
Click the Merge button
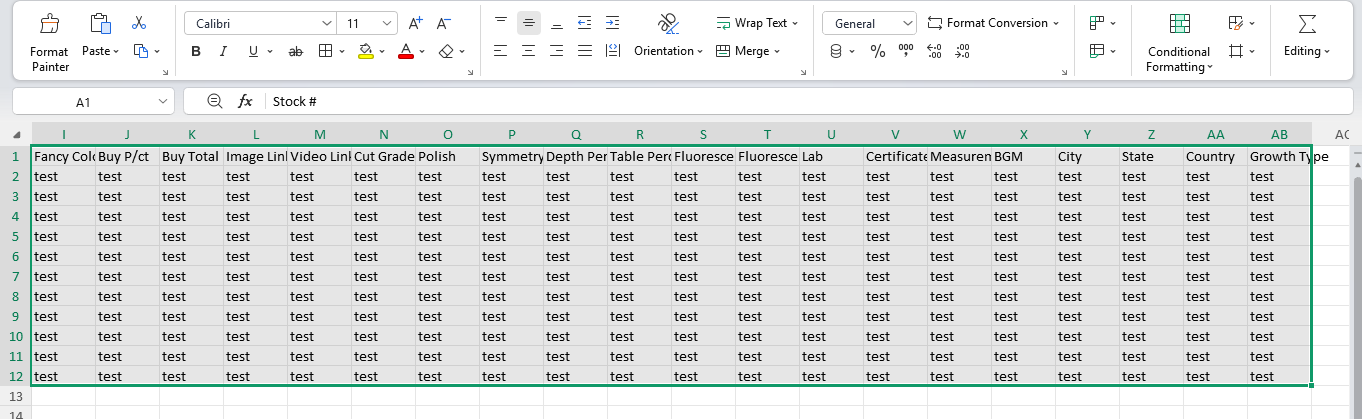coord(742,51)
